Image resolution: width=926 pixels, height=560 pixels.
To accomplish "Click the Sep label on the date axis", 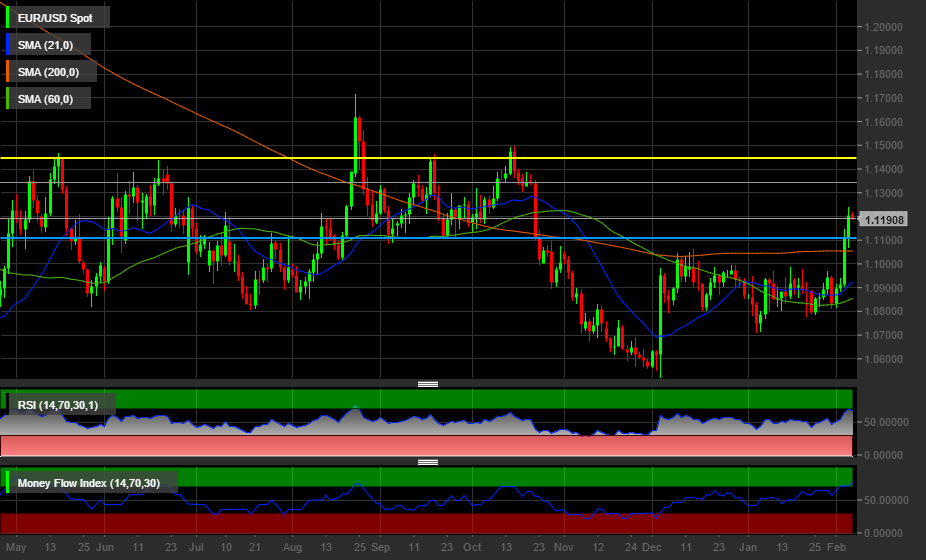I will 380,548.
